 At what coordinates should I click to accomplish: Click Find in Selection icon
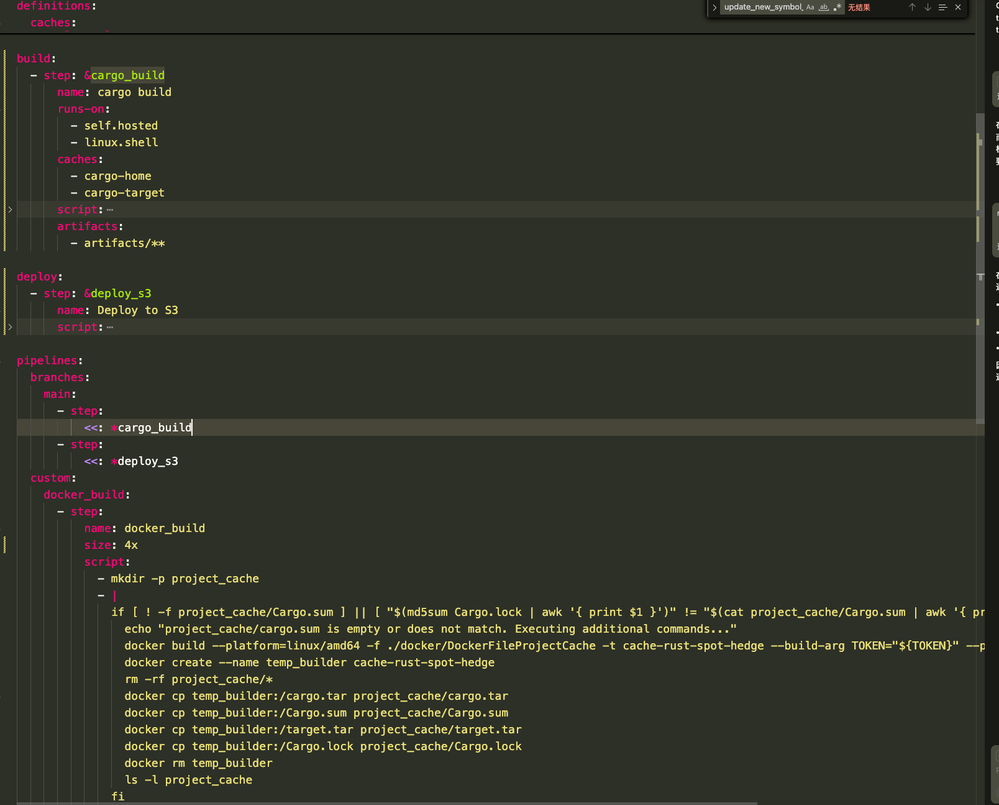tap(942, 8)
